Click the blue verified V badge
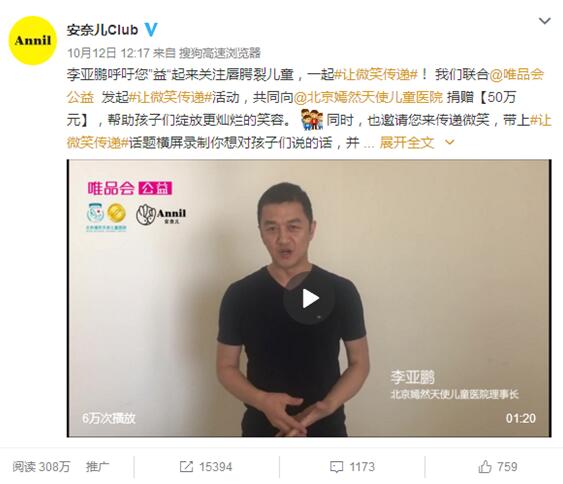This screenshot has width=563, height=484. 151,29
